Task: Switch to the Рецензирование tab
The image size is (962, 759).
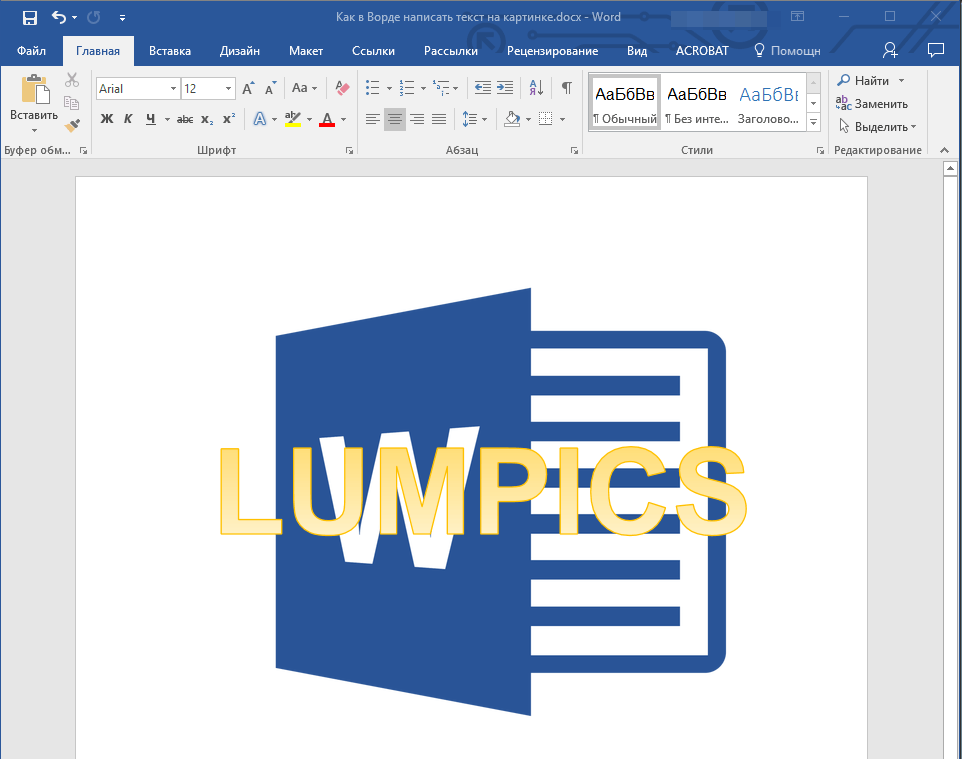Action: tap(552, 51)
